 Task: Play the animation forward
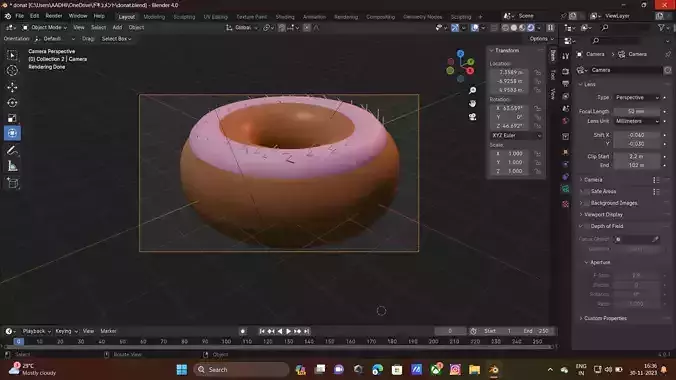pyautogui.click(x=288, y=331)
